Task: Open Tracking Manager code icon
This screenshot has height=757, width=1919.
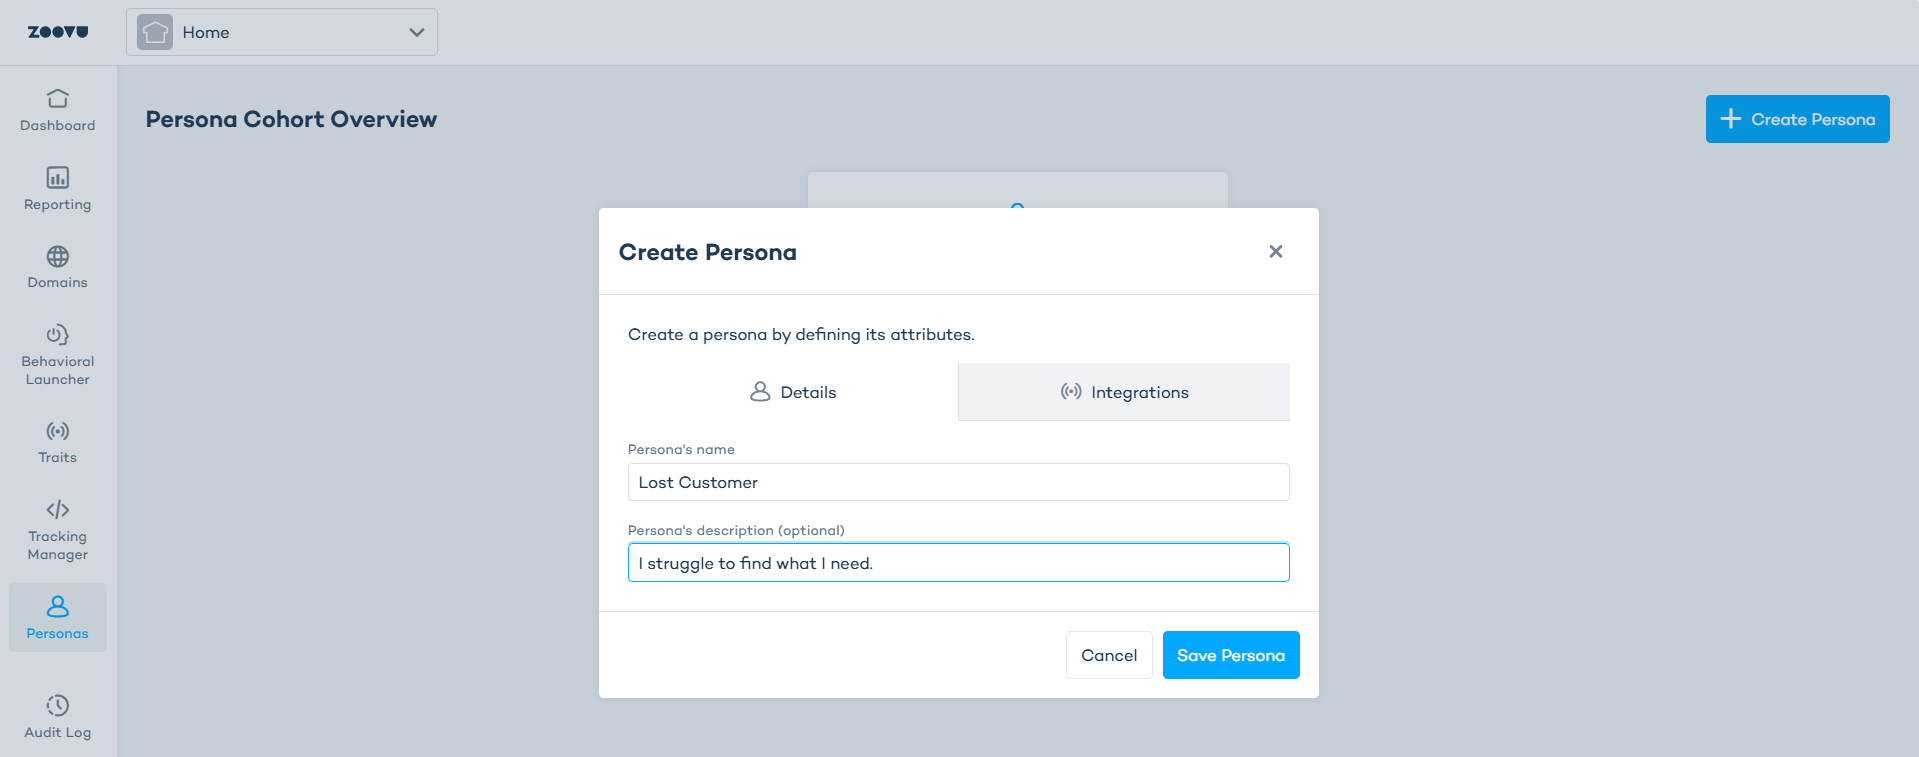Action: coord(58,510)
